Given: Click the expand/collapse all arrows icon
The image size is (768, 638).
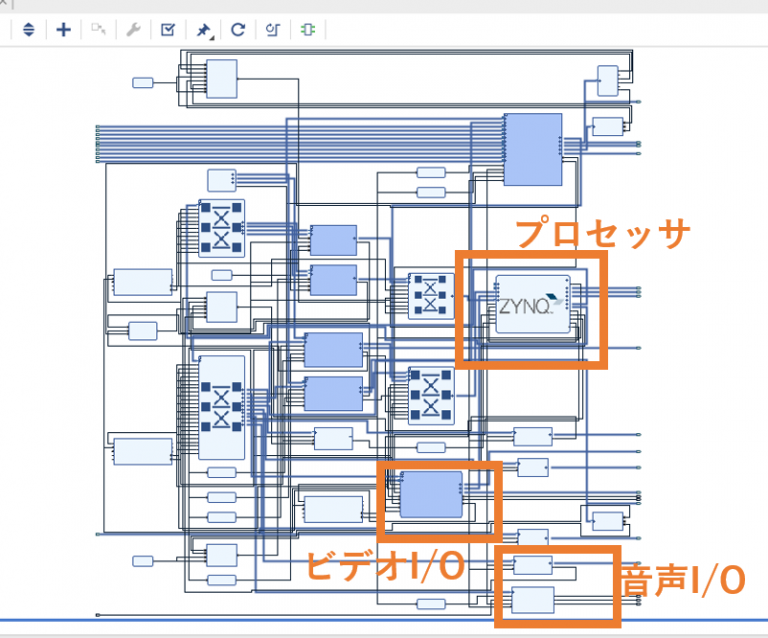Looking at the screenshot, I should [x=28, y=29].
